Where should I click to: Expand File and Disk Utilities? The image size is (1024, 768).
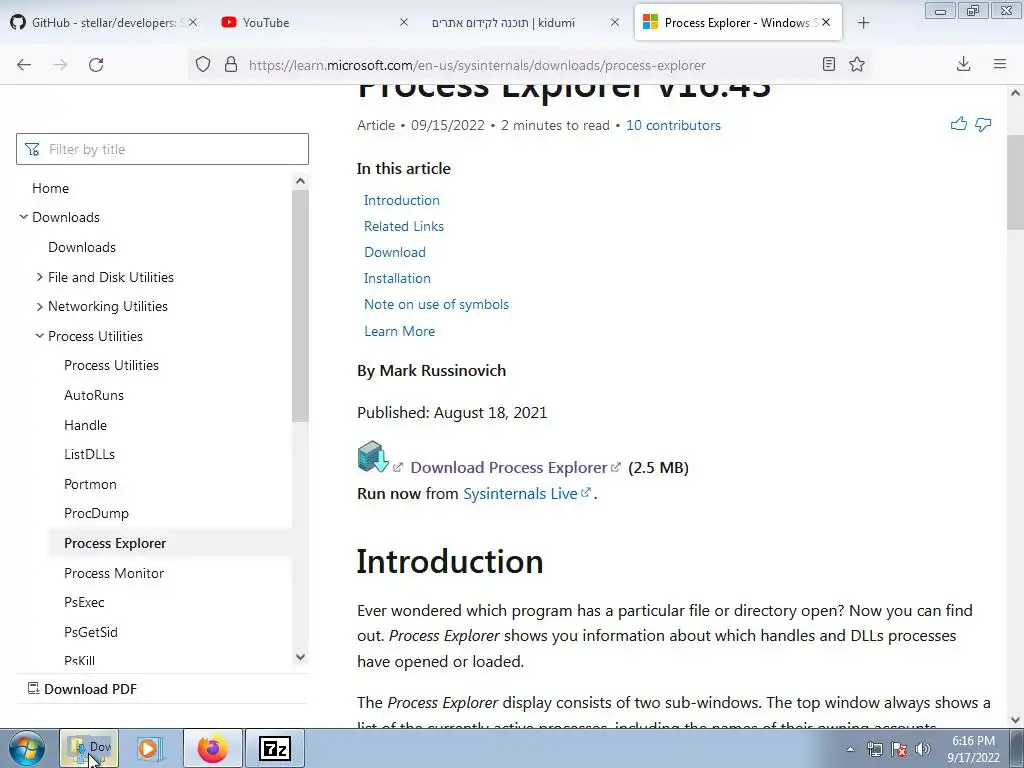pyautogui.click(x=39, y=277)
